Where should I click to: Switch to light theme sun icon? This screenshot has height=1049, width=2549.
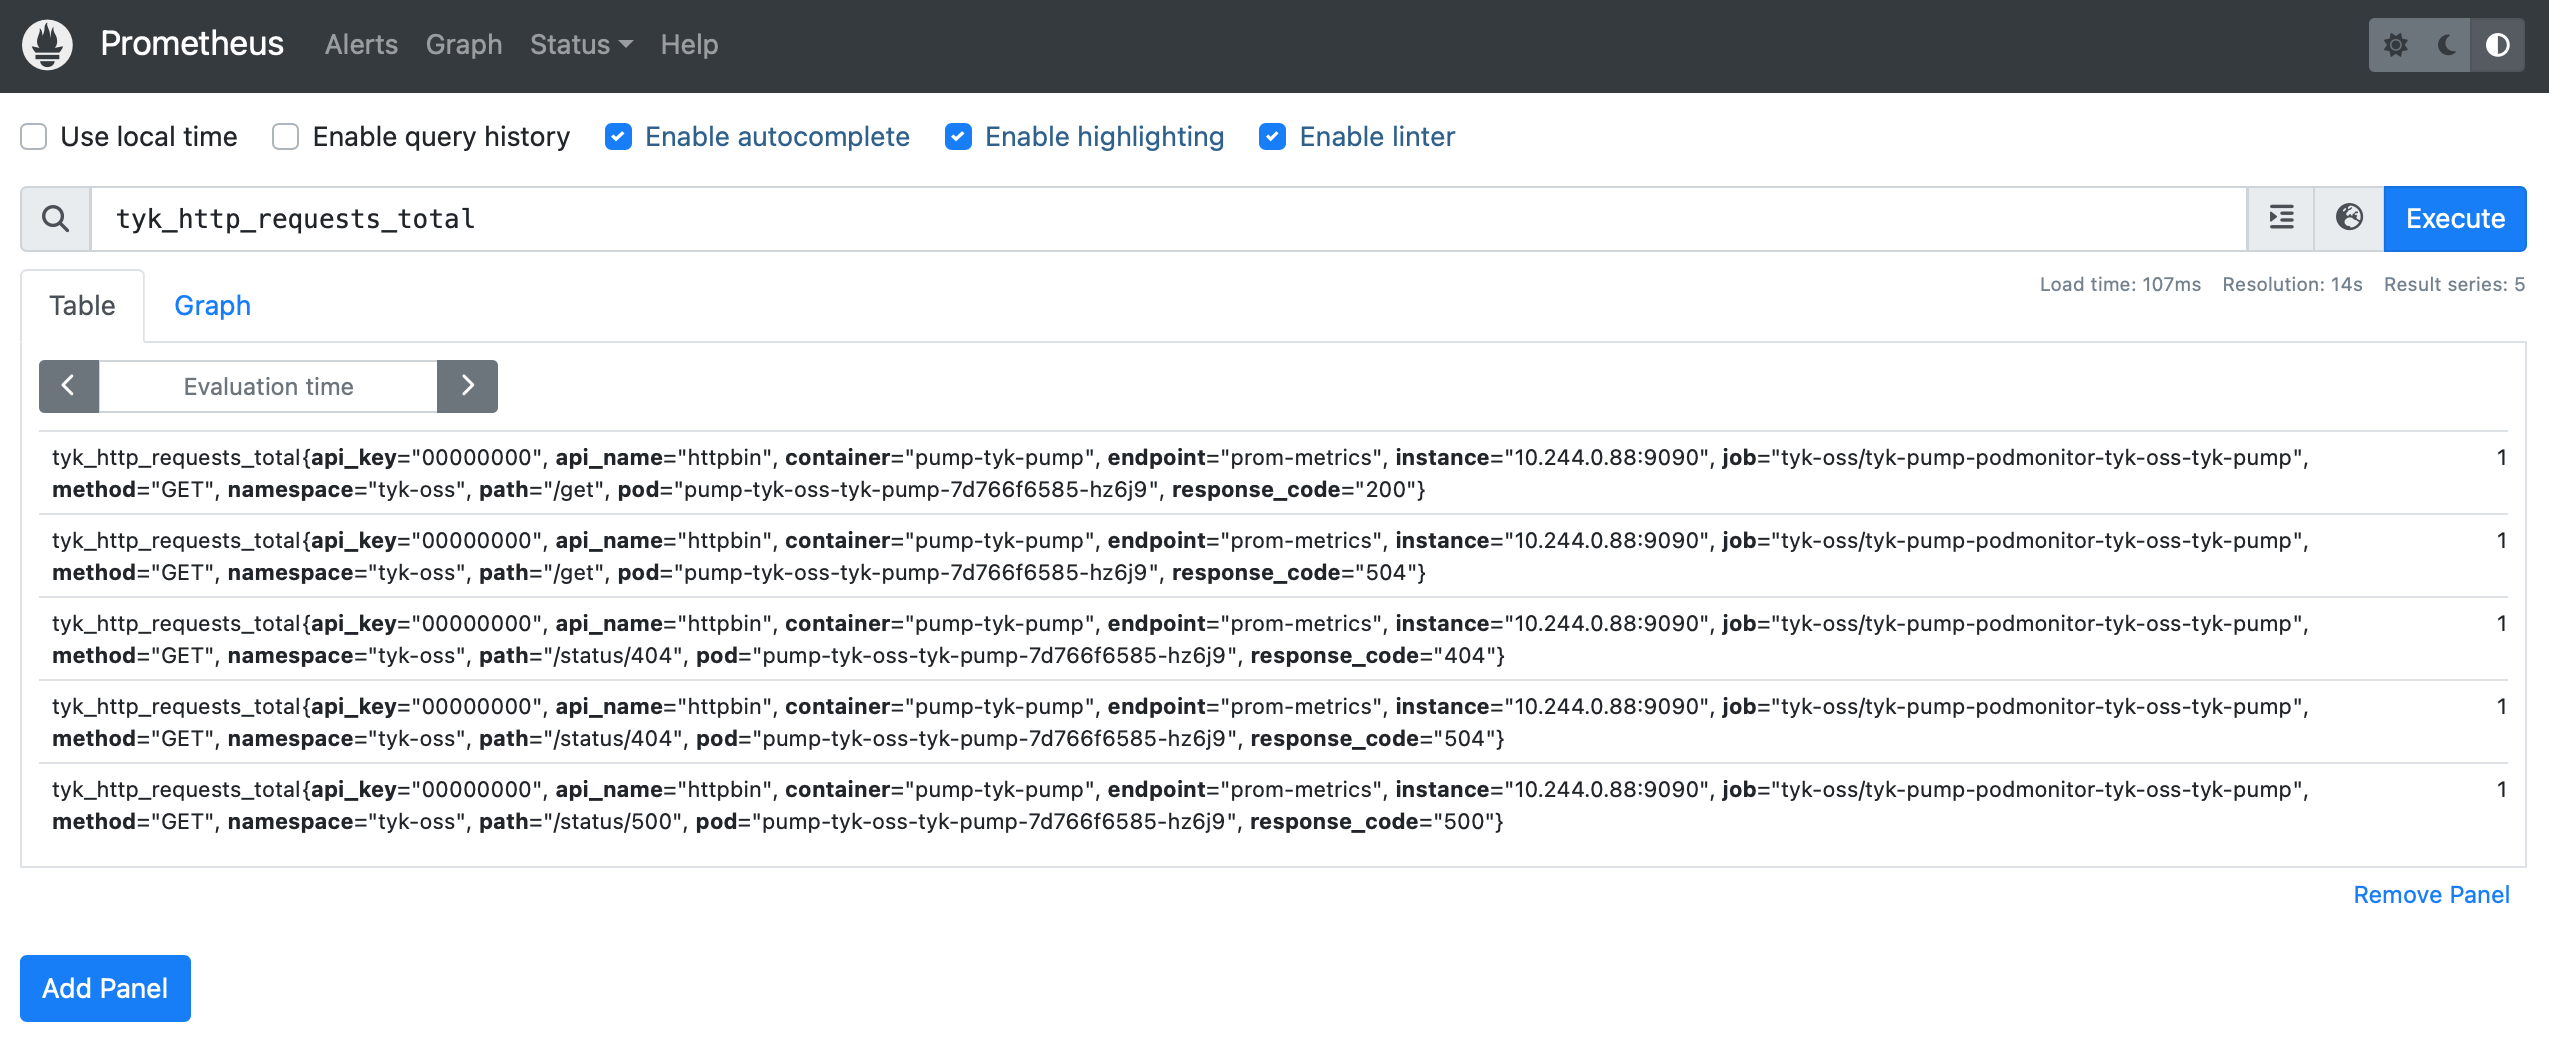coord(2395,45)
